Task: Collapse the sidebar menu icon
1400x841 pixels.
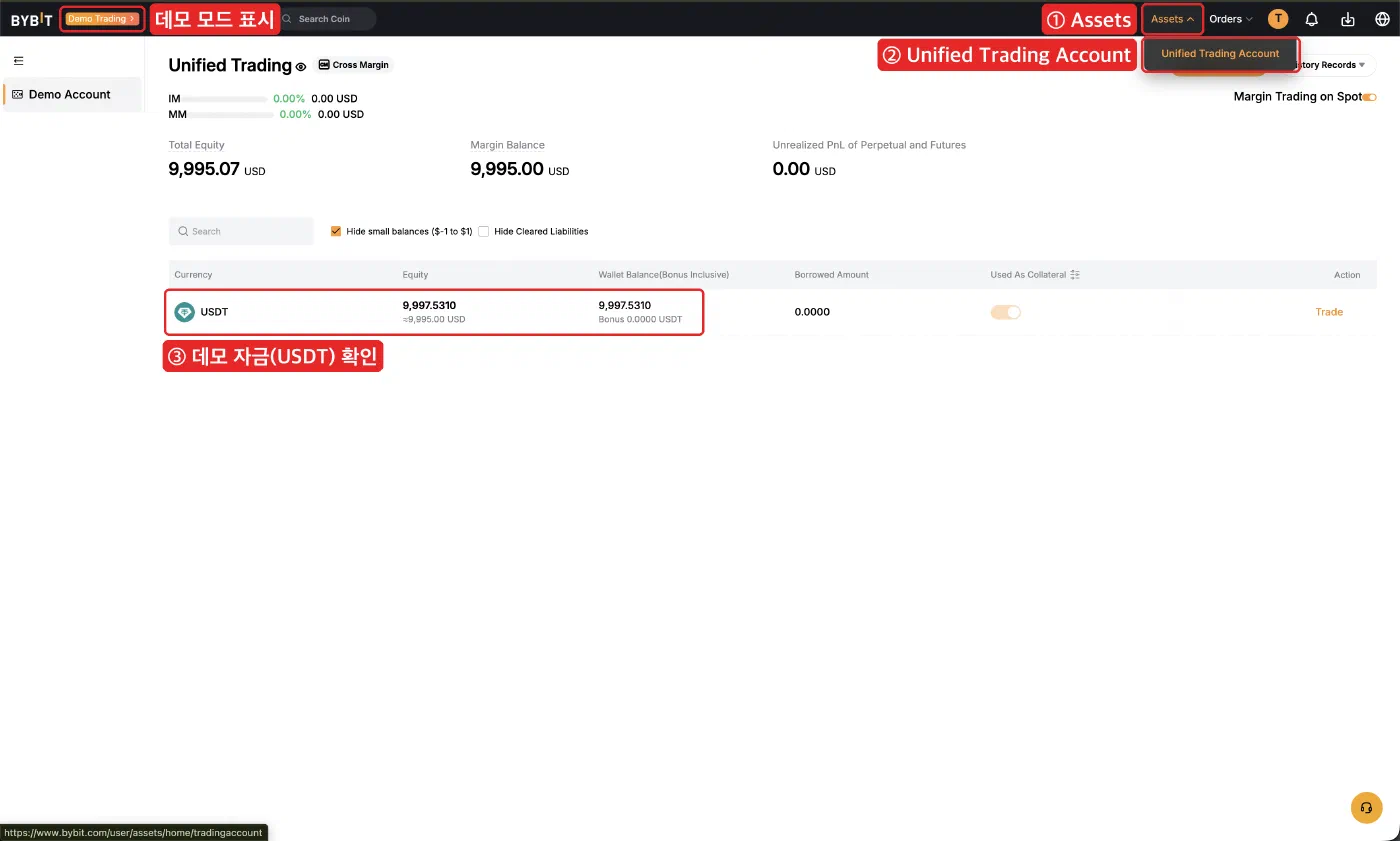Action: tap(18, 61)
